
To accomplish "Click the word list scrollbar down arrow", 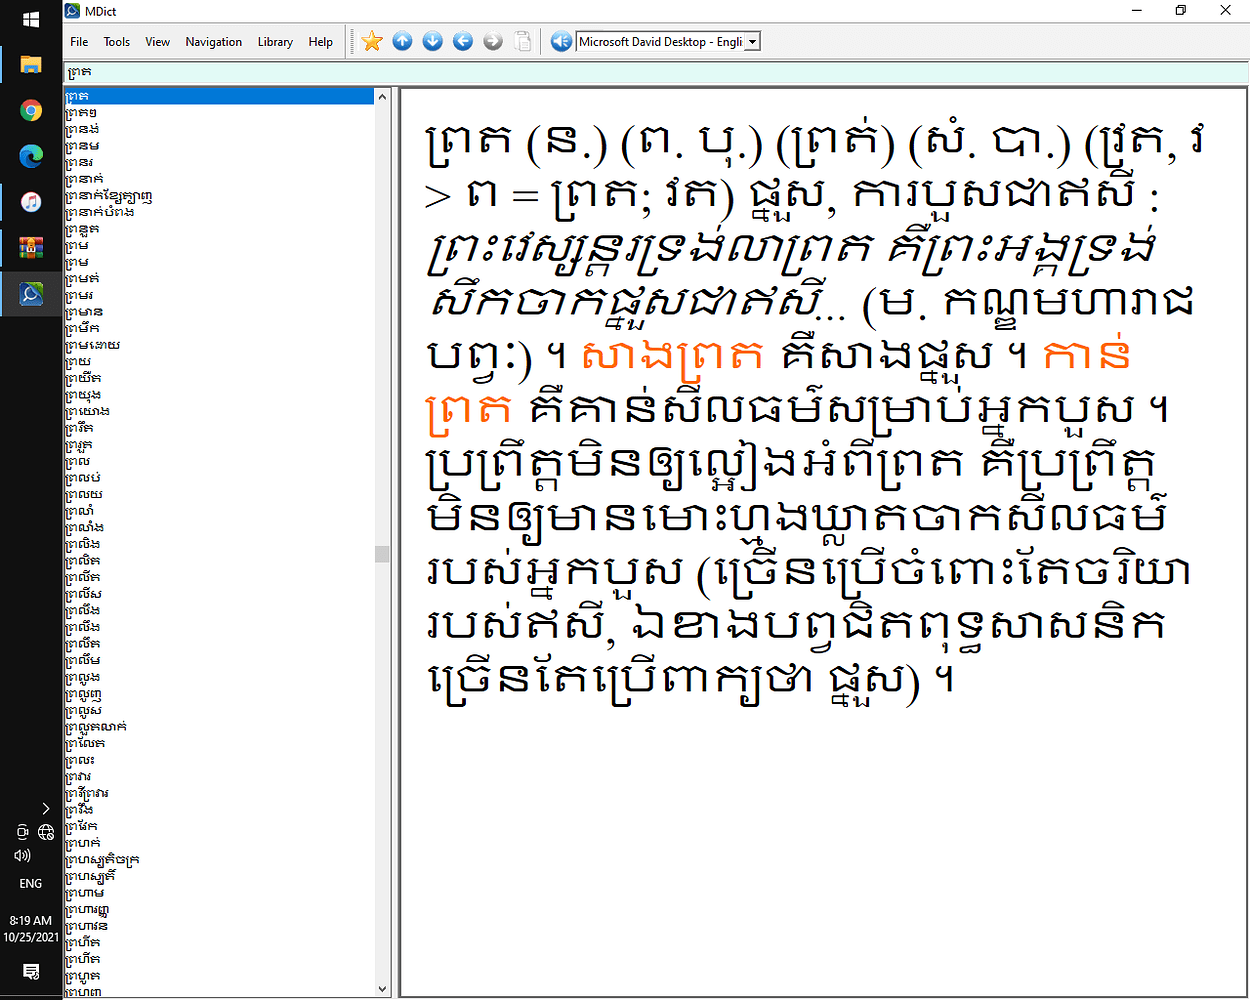I will [381, 988].
